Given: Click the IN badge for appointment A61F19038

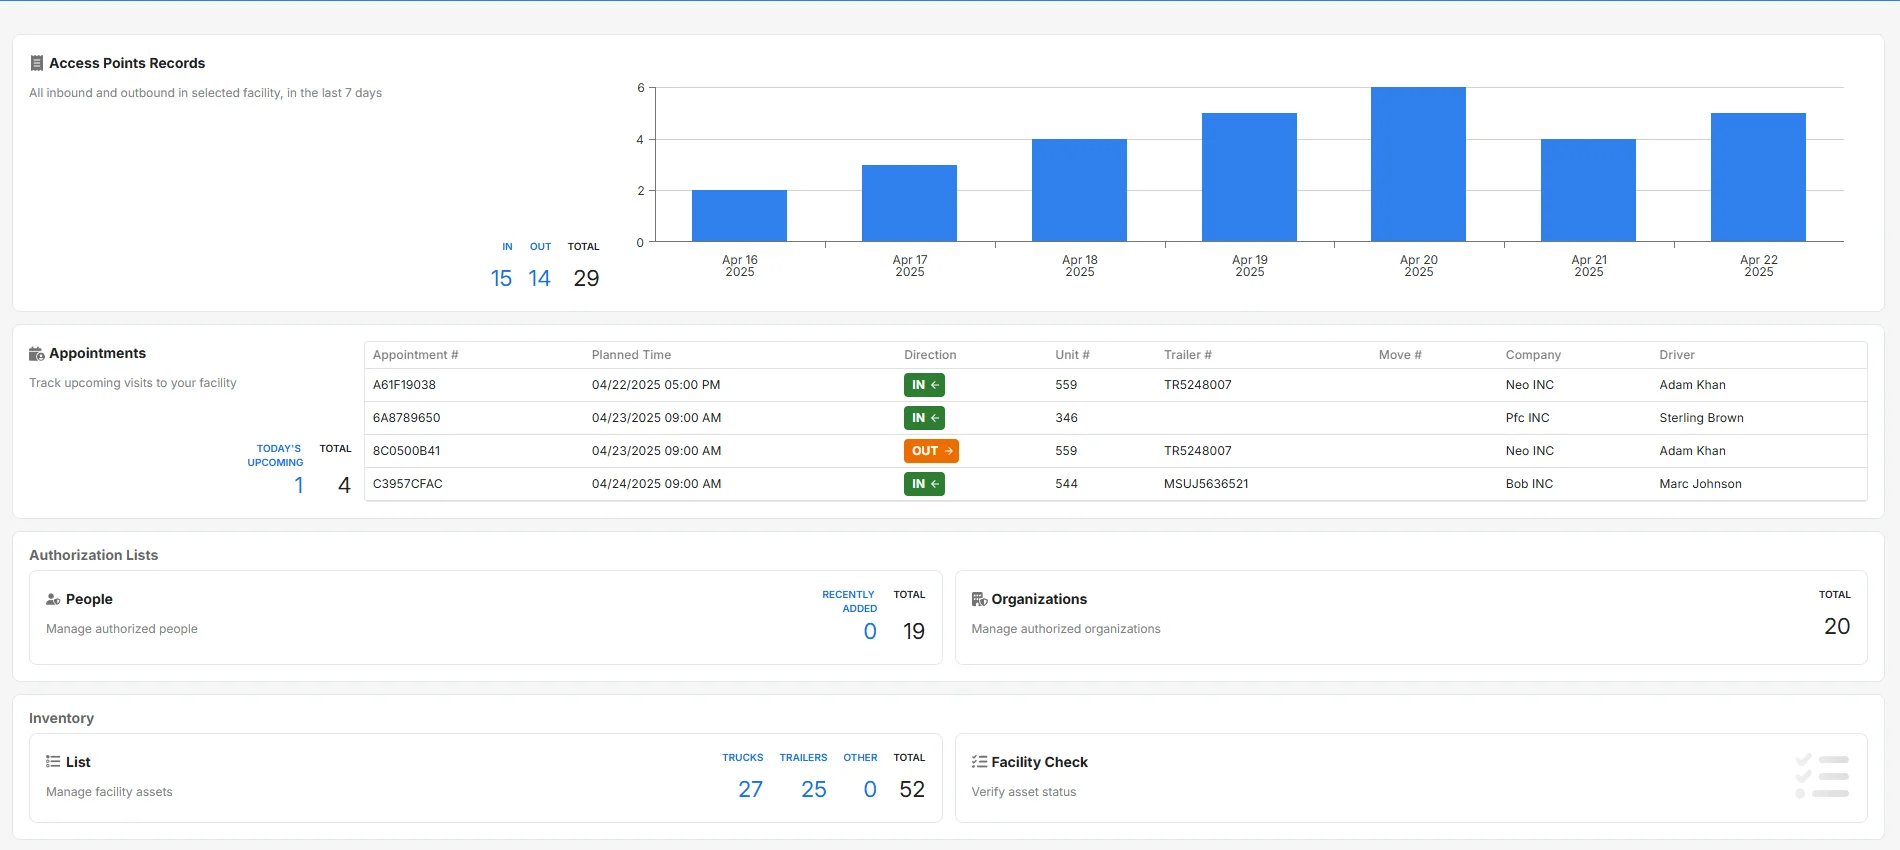Looking at the screenshot, I should tap(924, 385).
